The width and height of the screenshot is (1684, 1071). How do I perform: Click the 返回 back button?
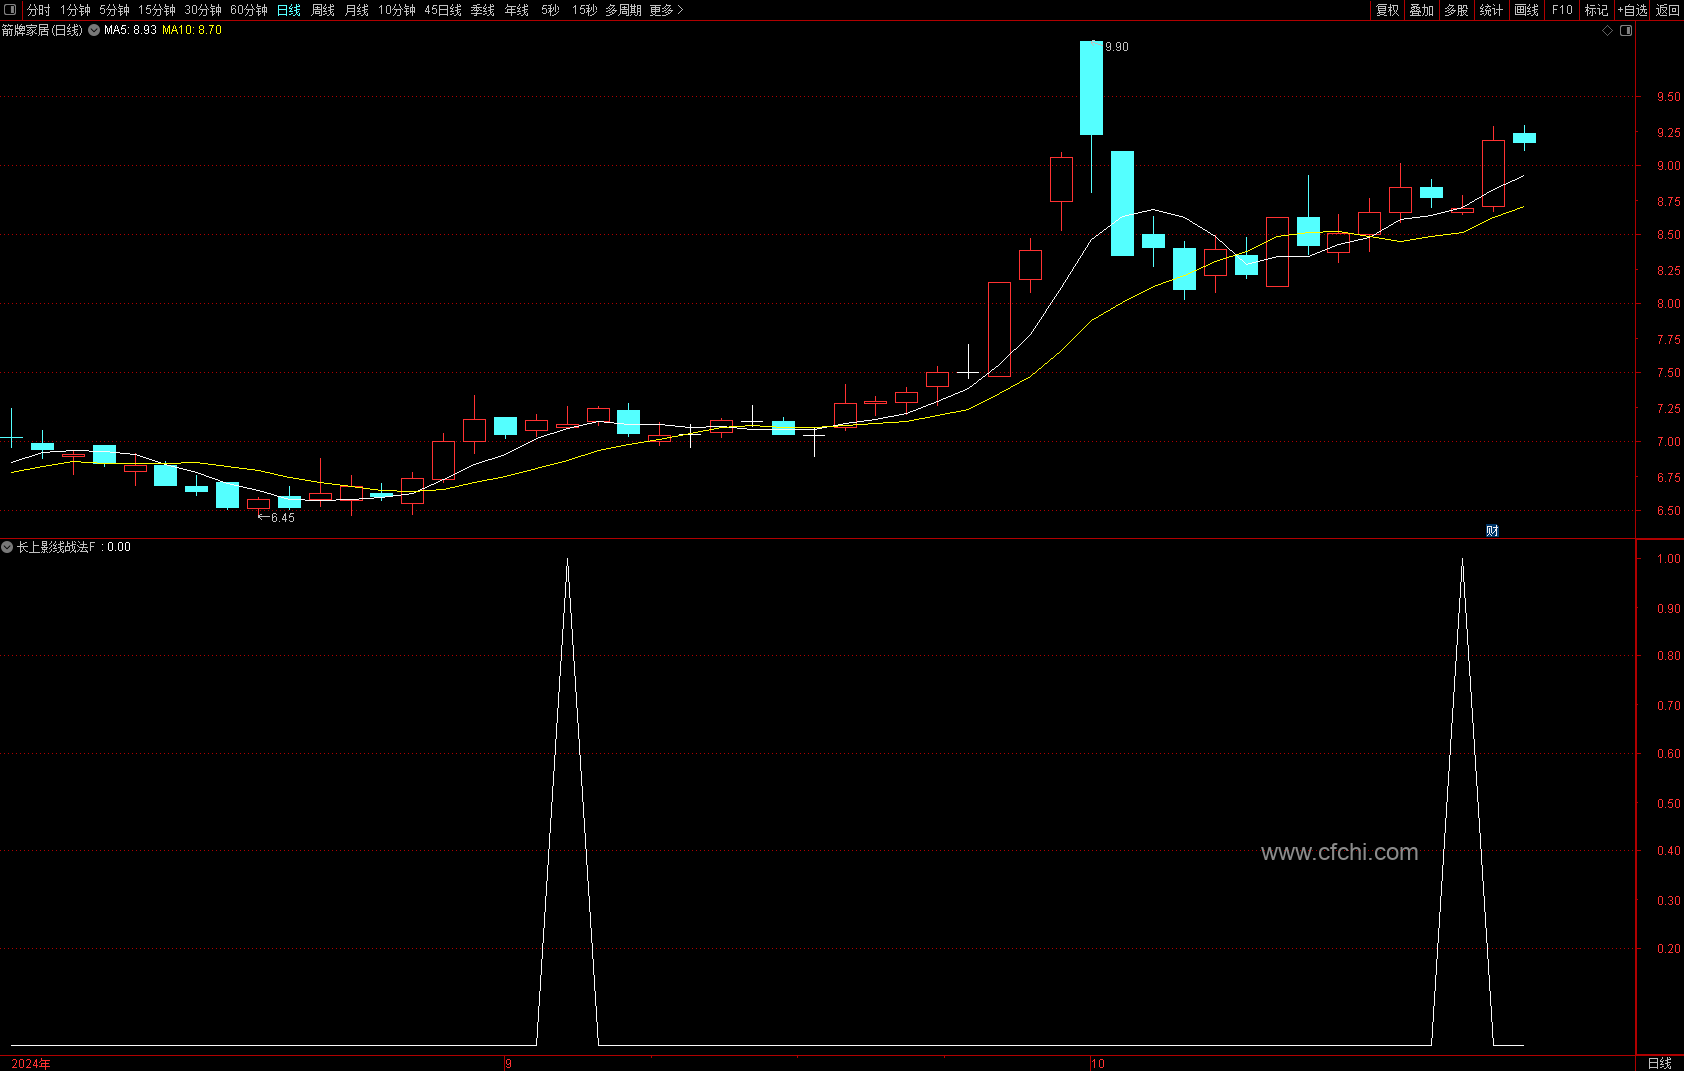[x=1667, y=10]
